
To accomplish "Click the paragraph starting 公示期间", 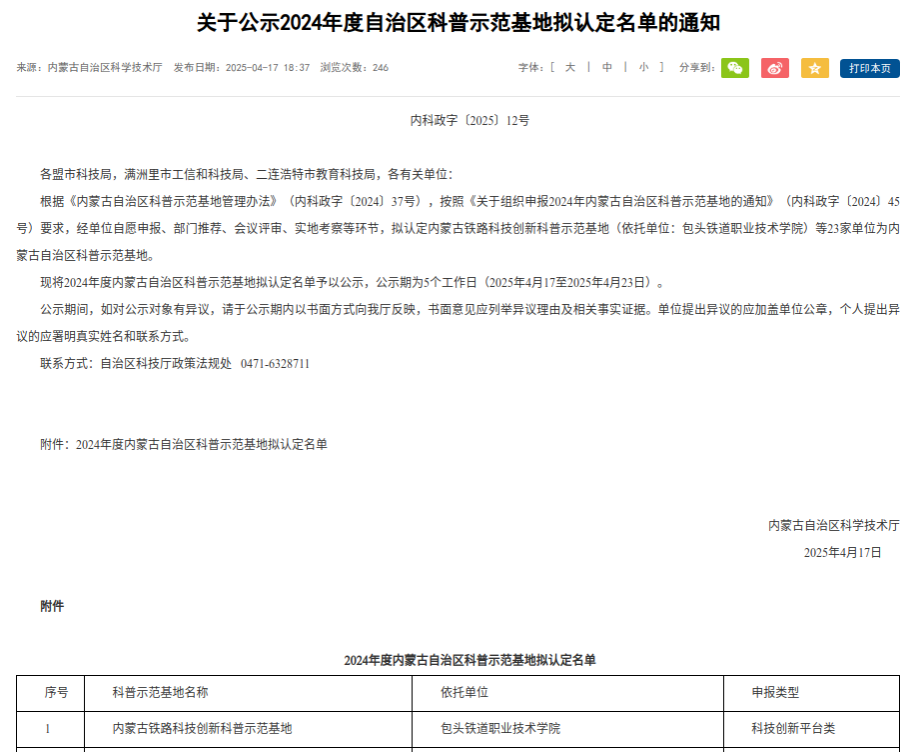I will 458,323.
